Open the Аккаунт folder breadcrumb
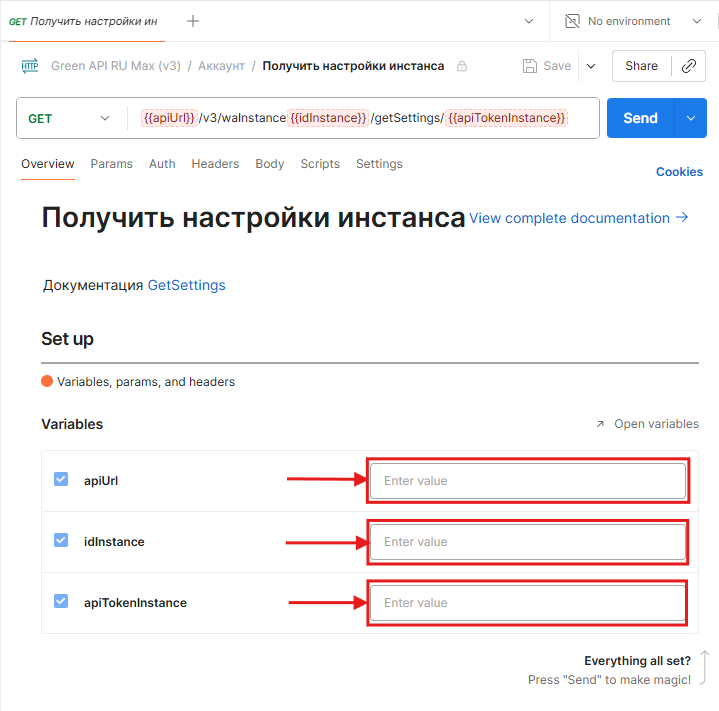Screen dimensions: 719x711 click(x=221, y=66)
